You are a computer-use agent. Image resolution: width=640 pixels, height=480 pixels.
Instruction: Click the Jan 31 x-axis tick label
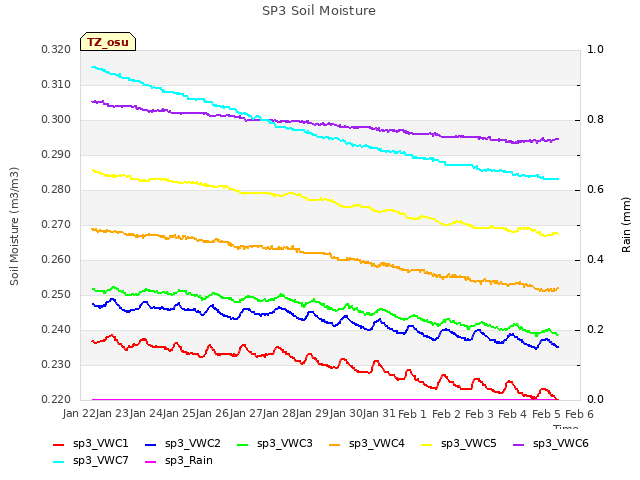click(379, 413)
